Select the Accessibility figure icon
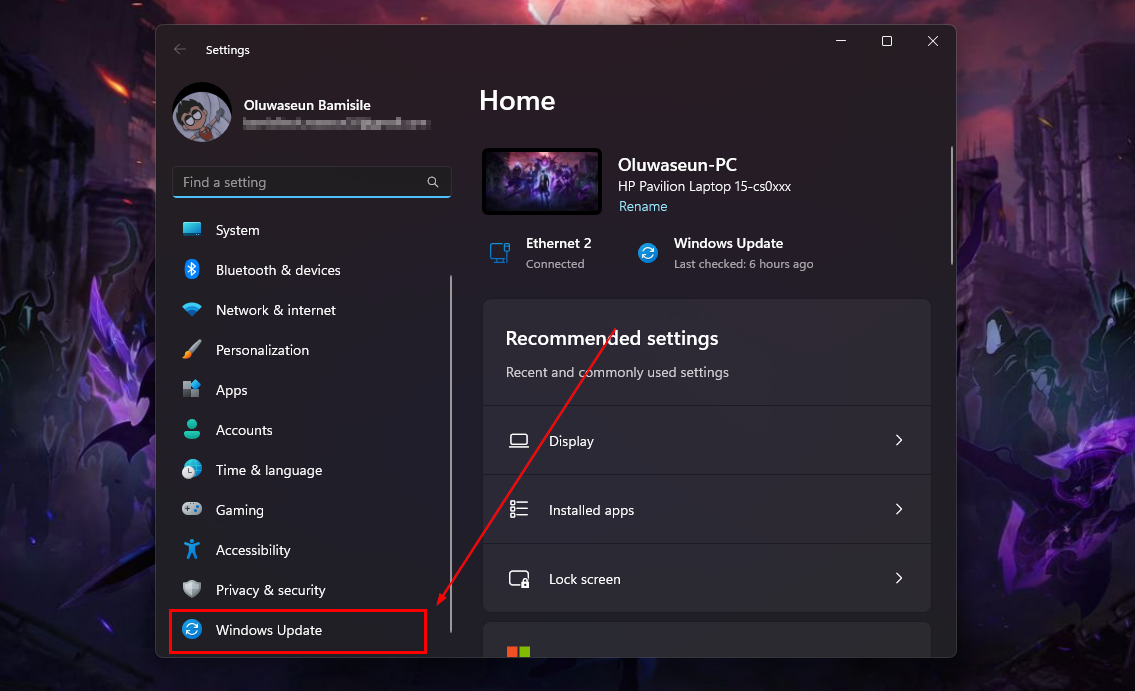The image size is (1135, 691). point(192,550)
